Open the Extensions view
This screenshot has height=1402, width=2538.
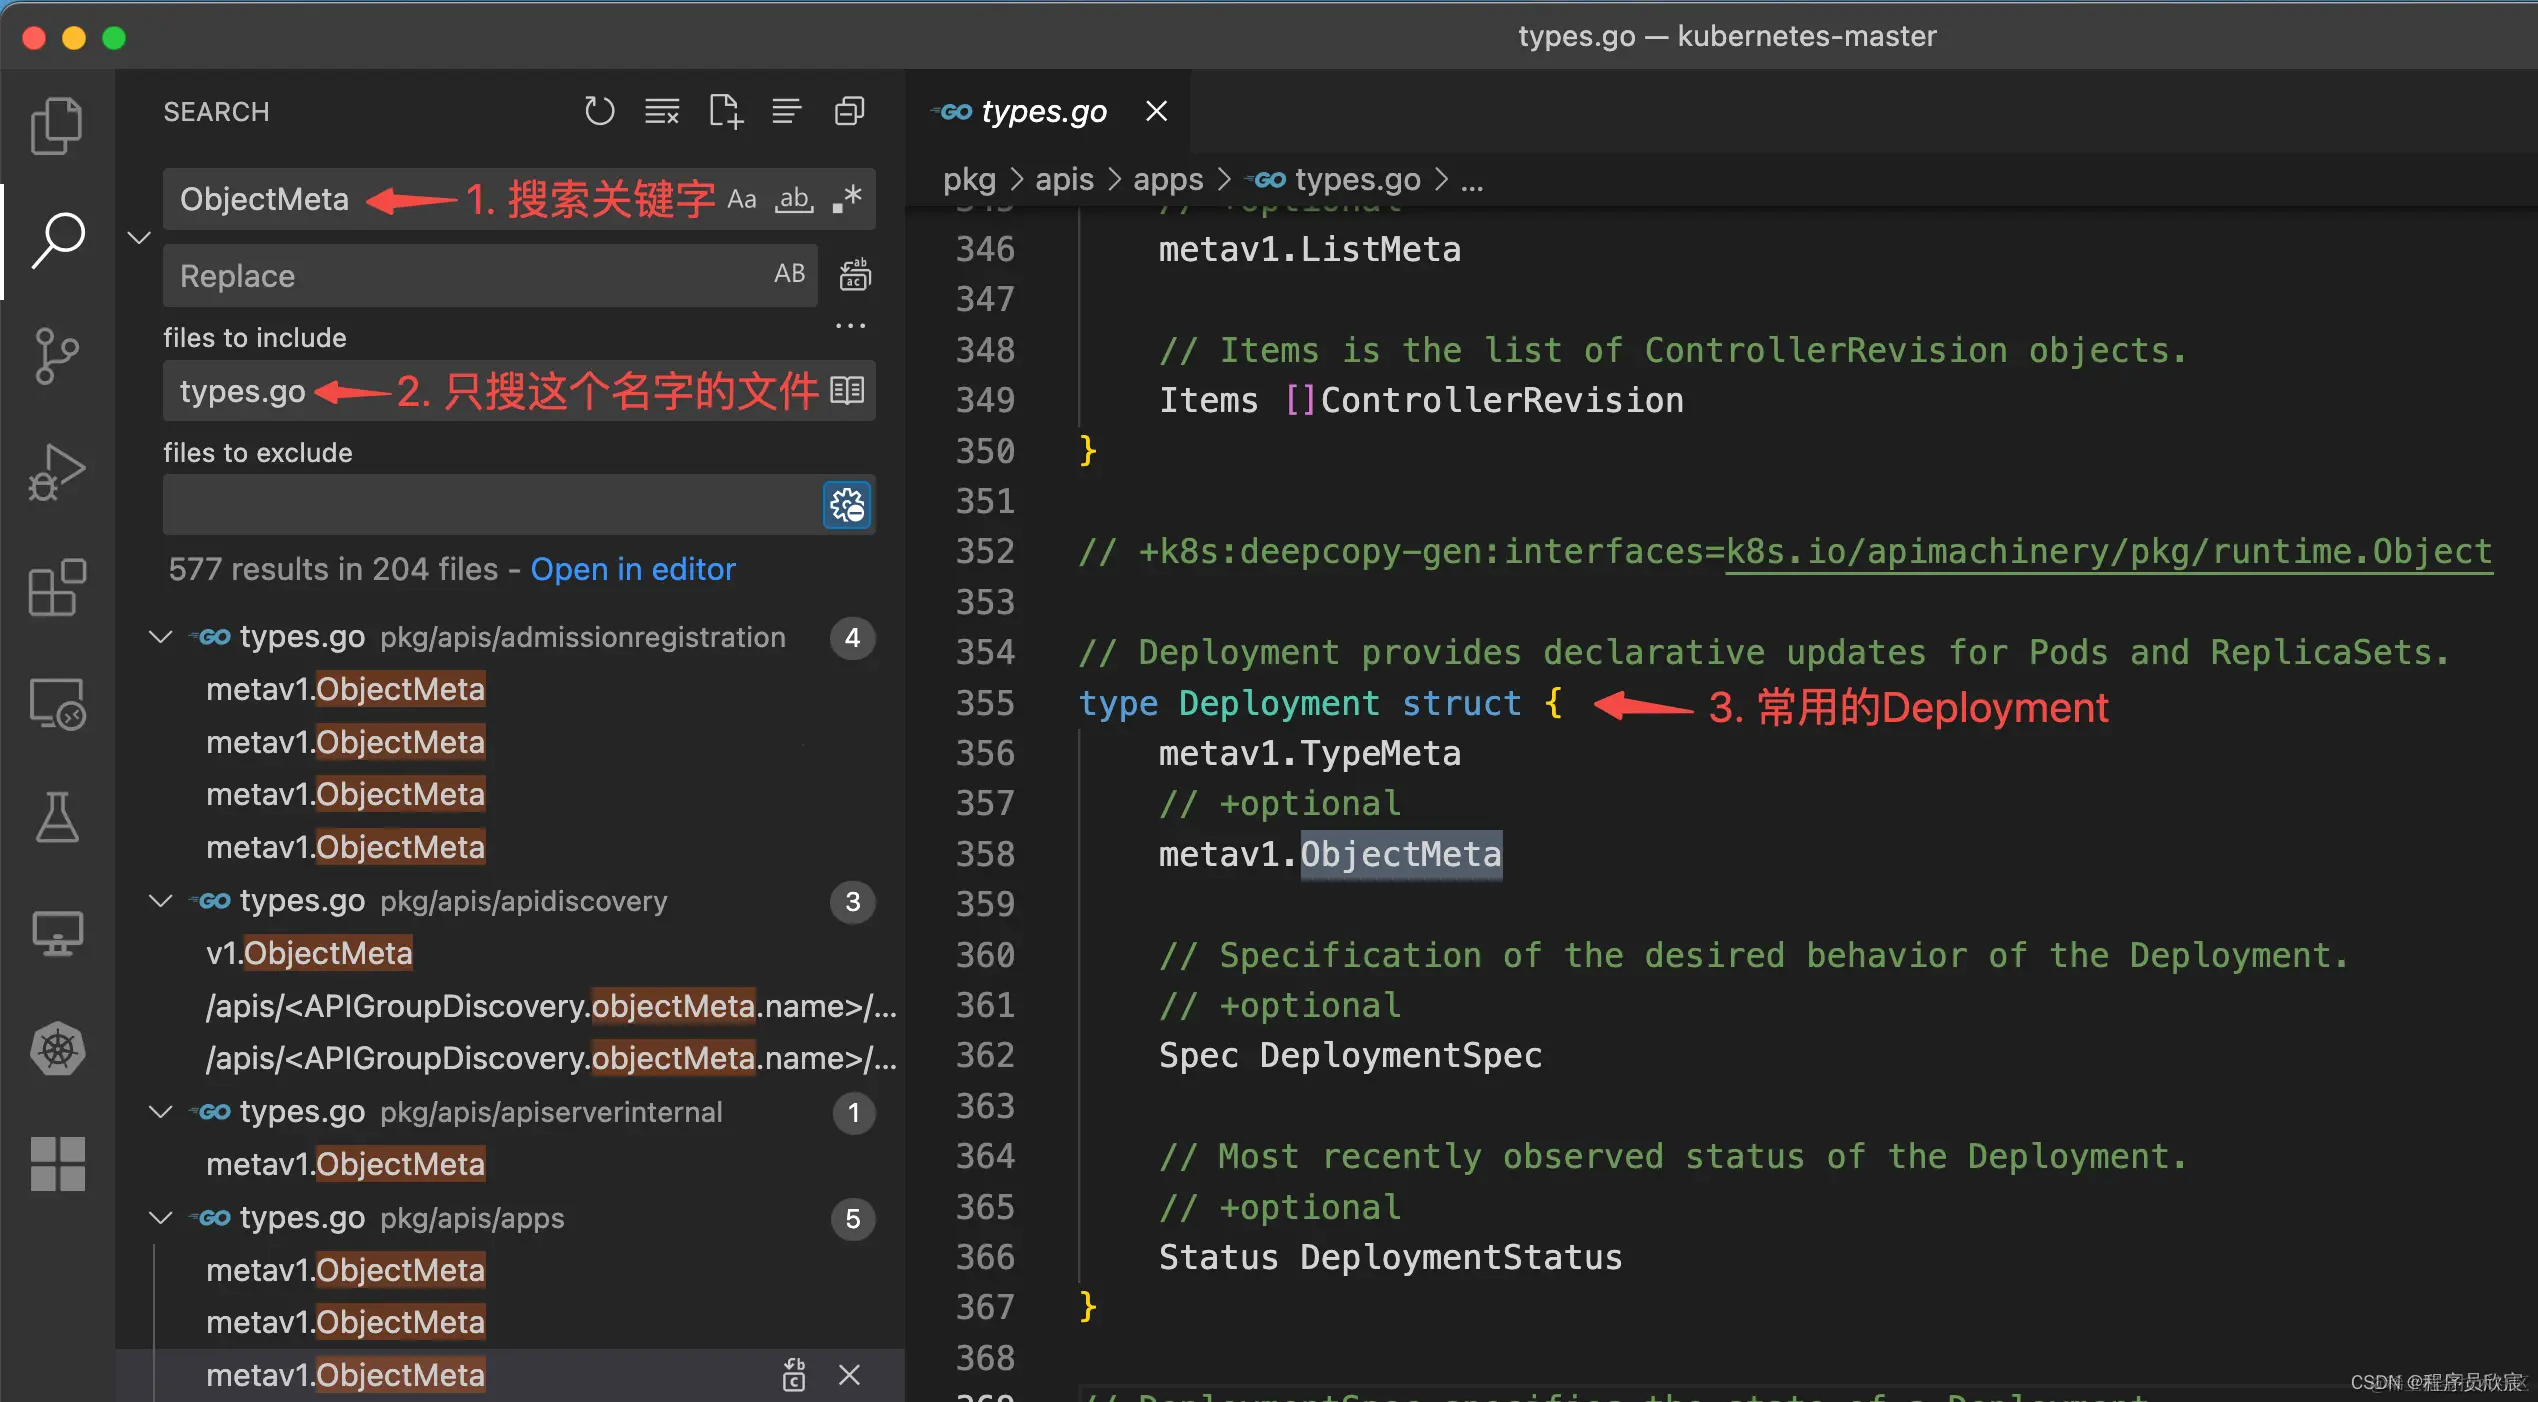click(57, 587)
